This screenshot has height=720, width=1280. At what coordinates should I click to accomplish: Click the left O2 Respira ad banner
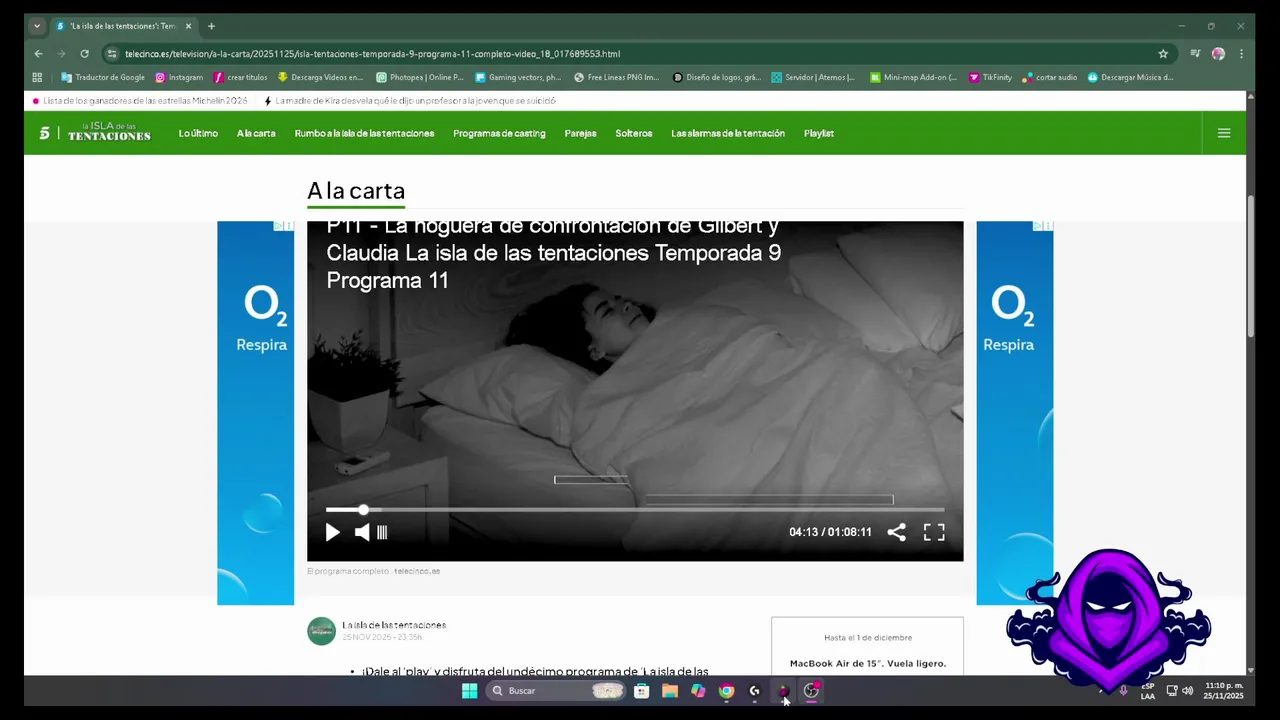255,413
